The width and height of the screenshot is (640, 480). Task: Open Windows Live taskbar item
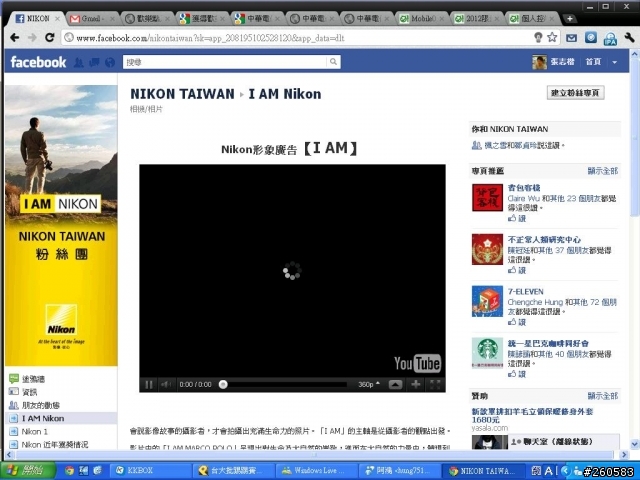316,471
